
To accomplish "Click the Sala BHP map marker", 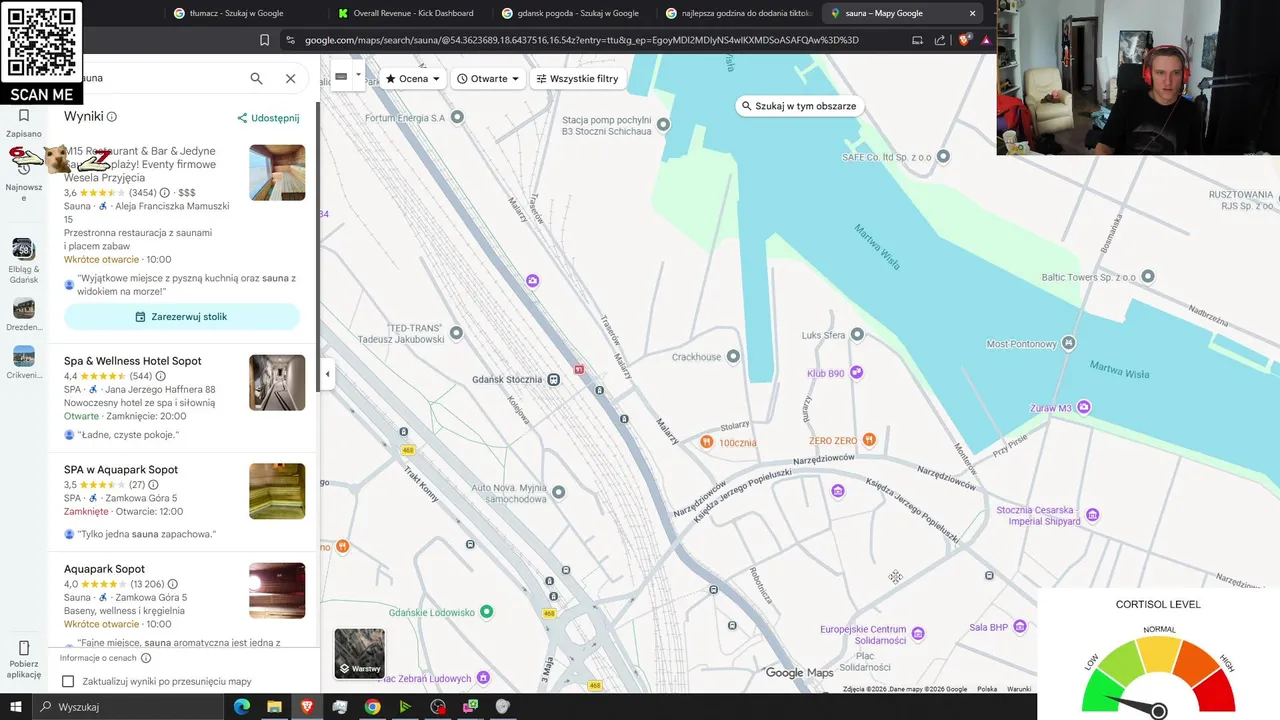I will pyautogui.click(x=1020, y=627).
